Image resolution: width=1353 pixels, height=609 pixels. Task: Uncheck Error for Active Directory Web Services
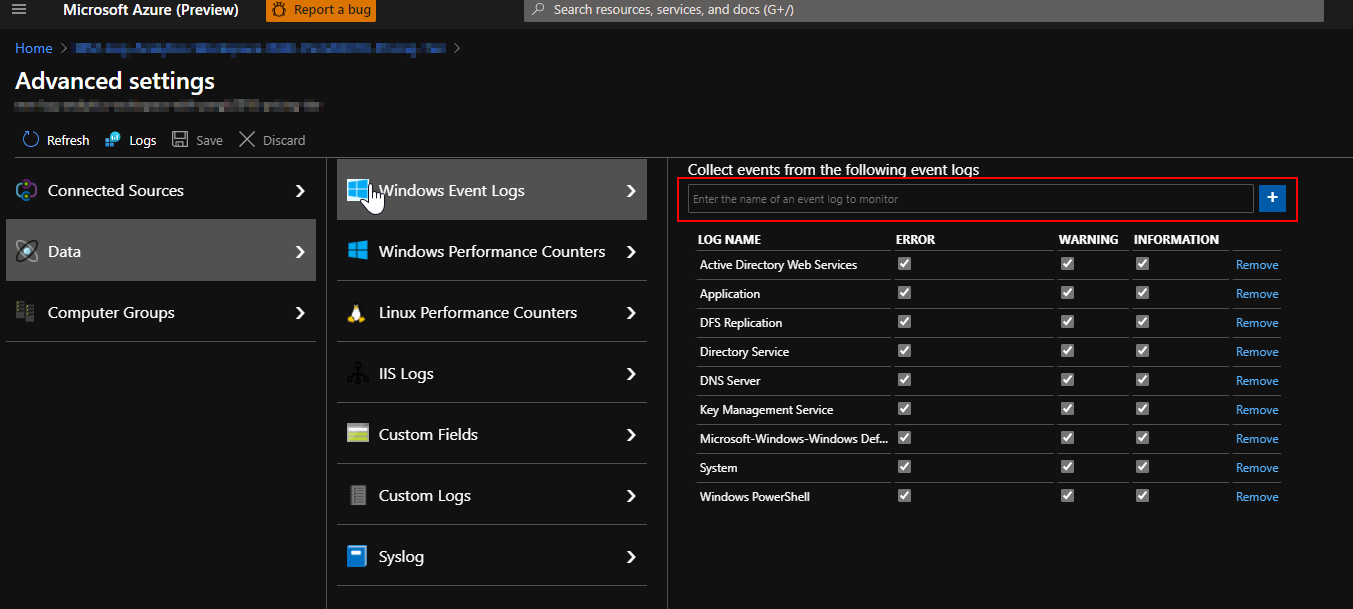904,264
